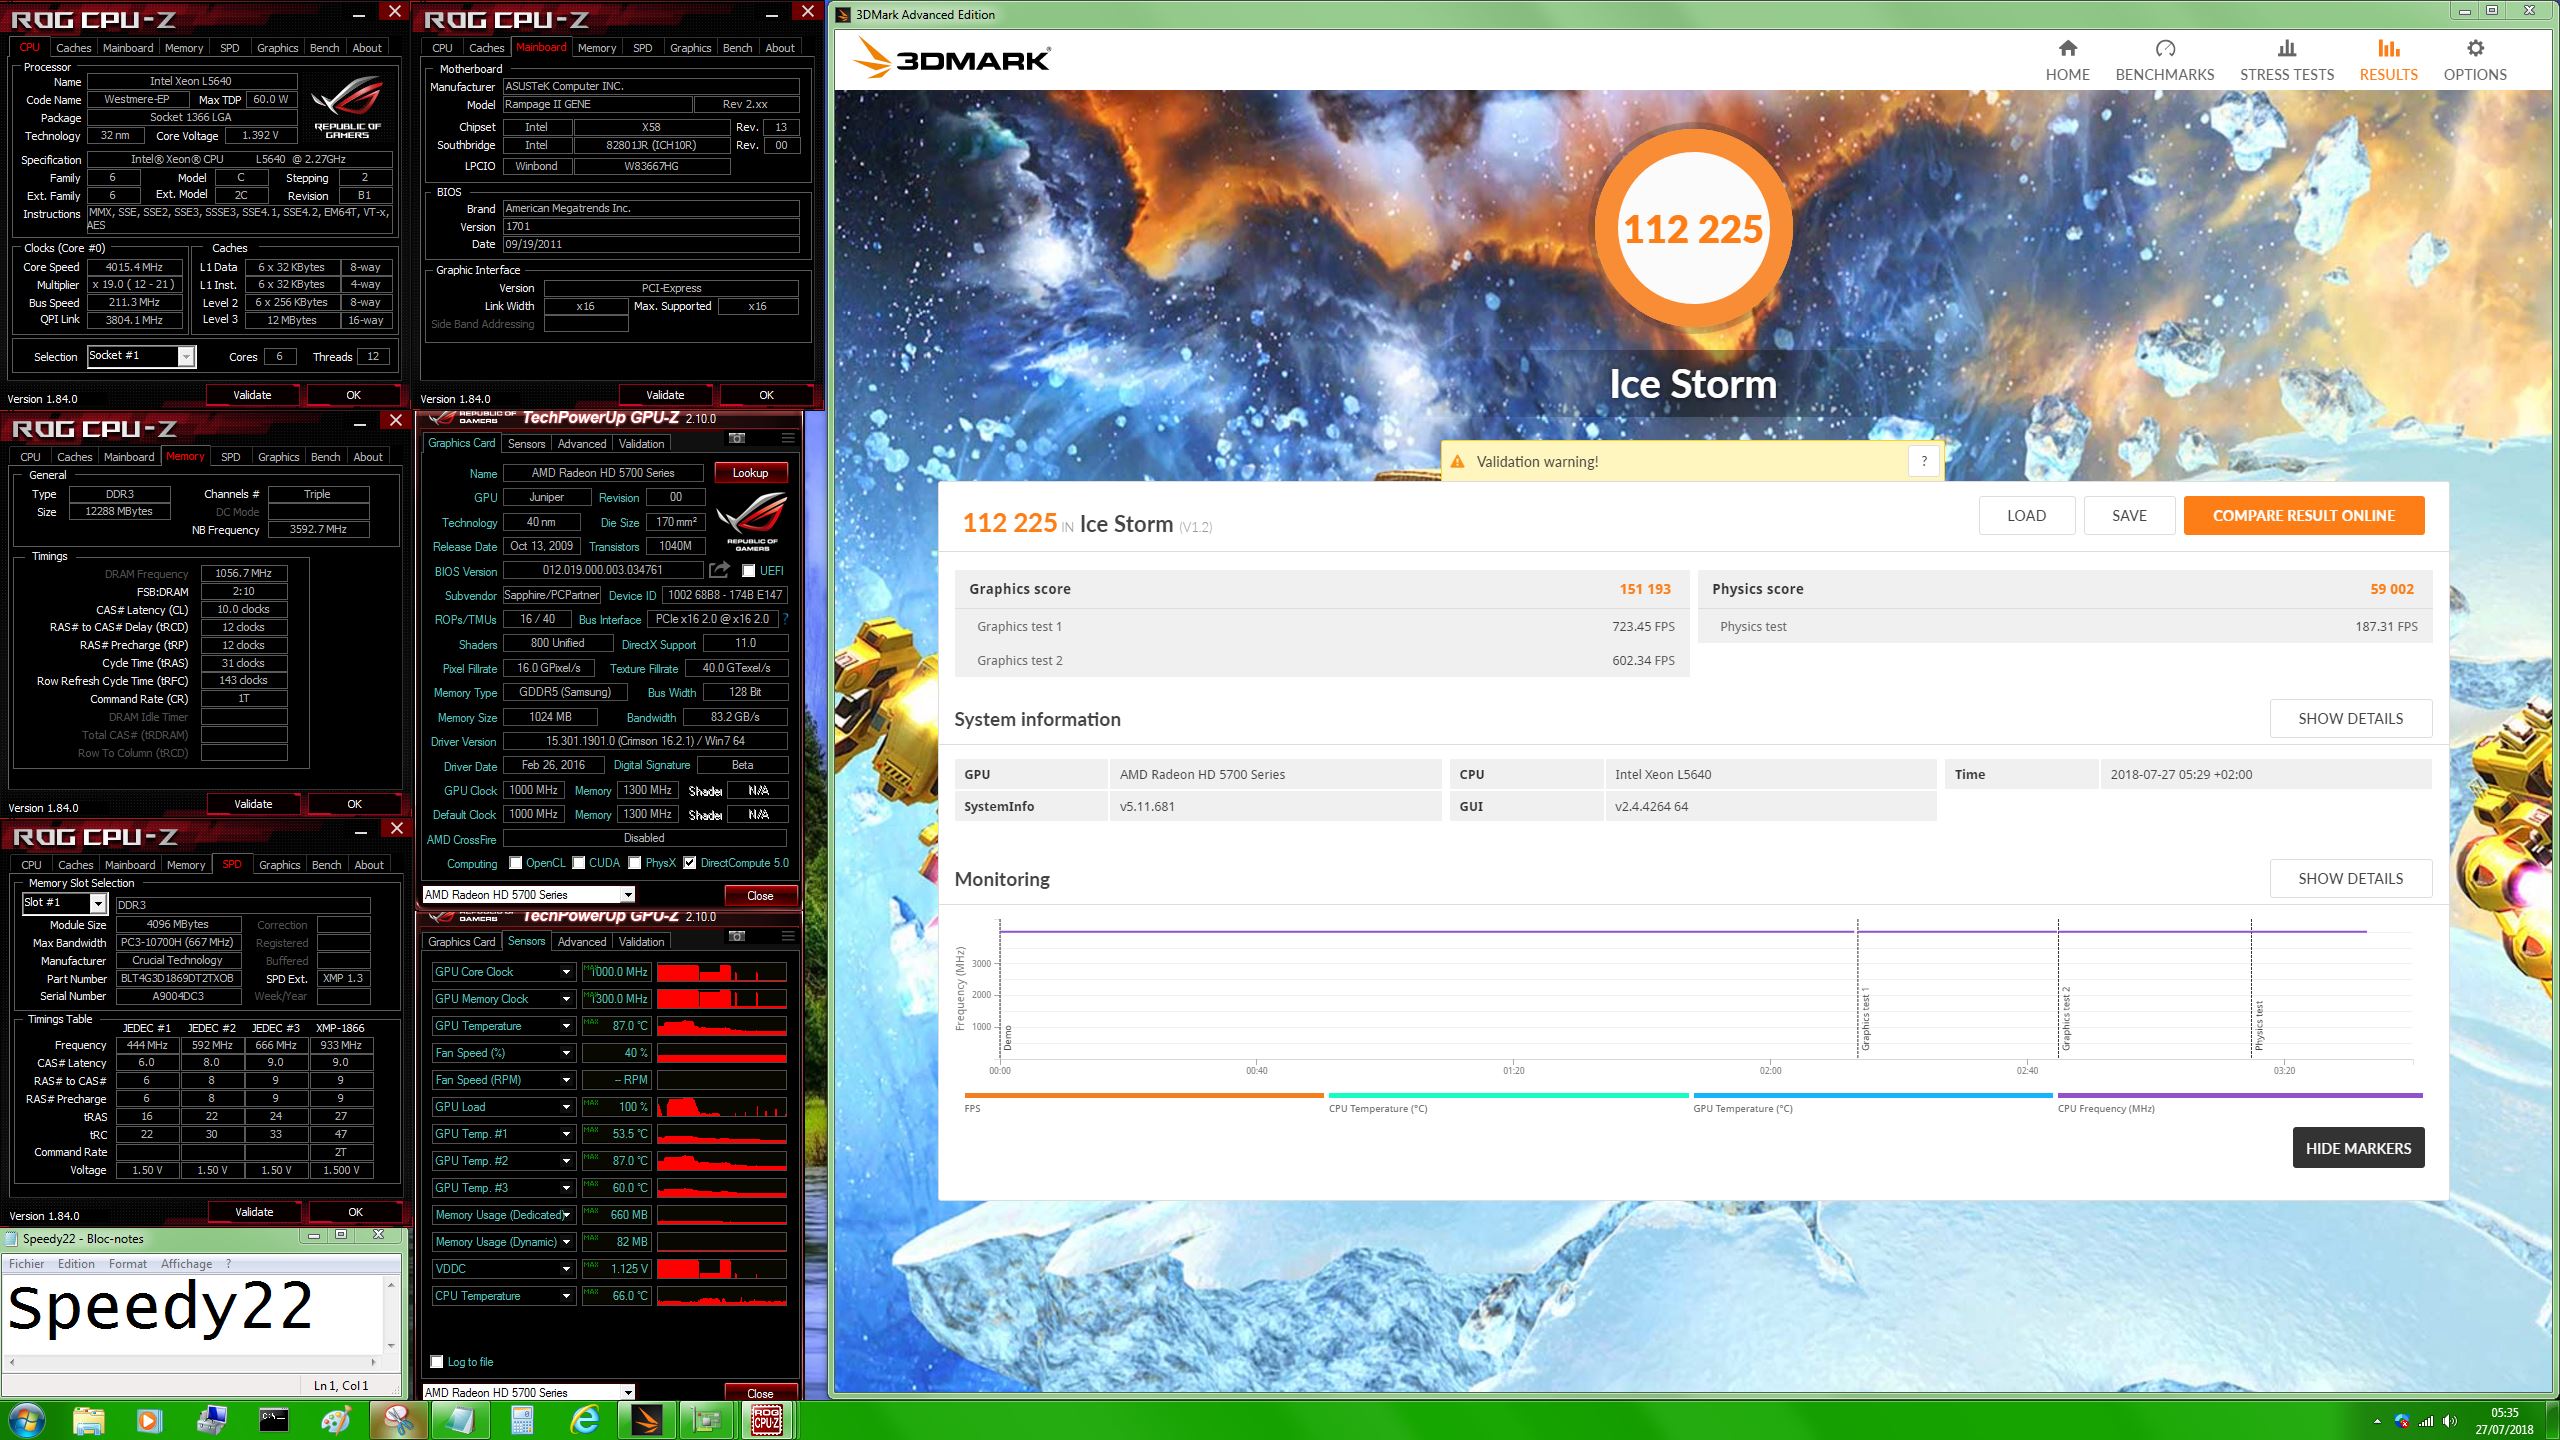Click SHOW DETAILS for System information
The width and height of the screenshot is (2560, 1440).
coord(2350,719)
